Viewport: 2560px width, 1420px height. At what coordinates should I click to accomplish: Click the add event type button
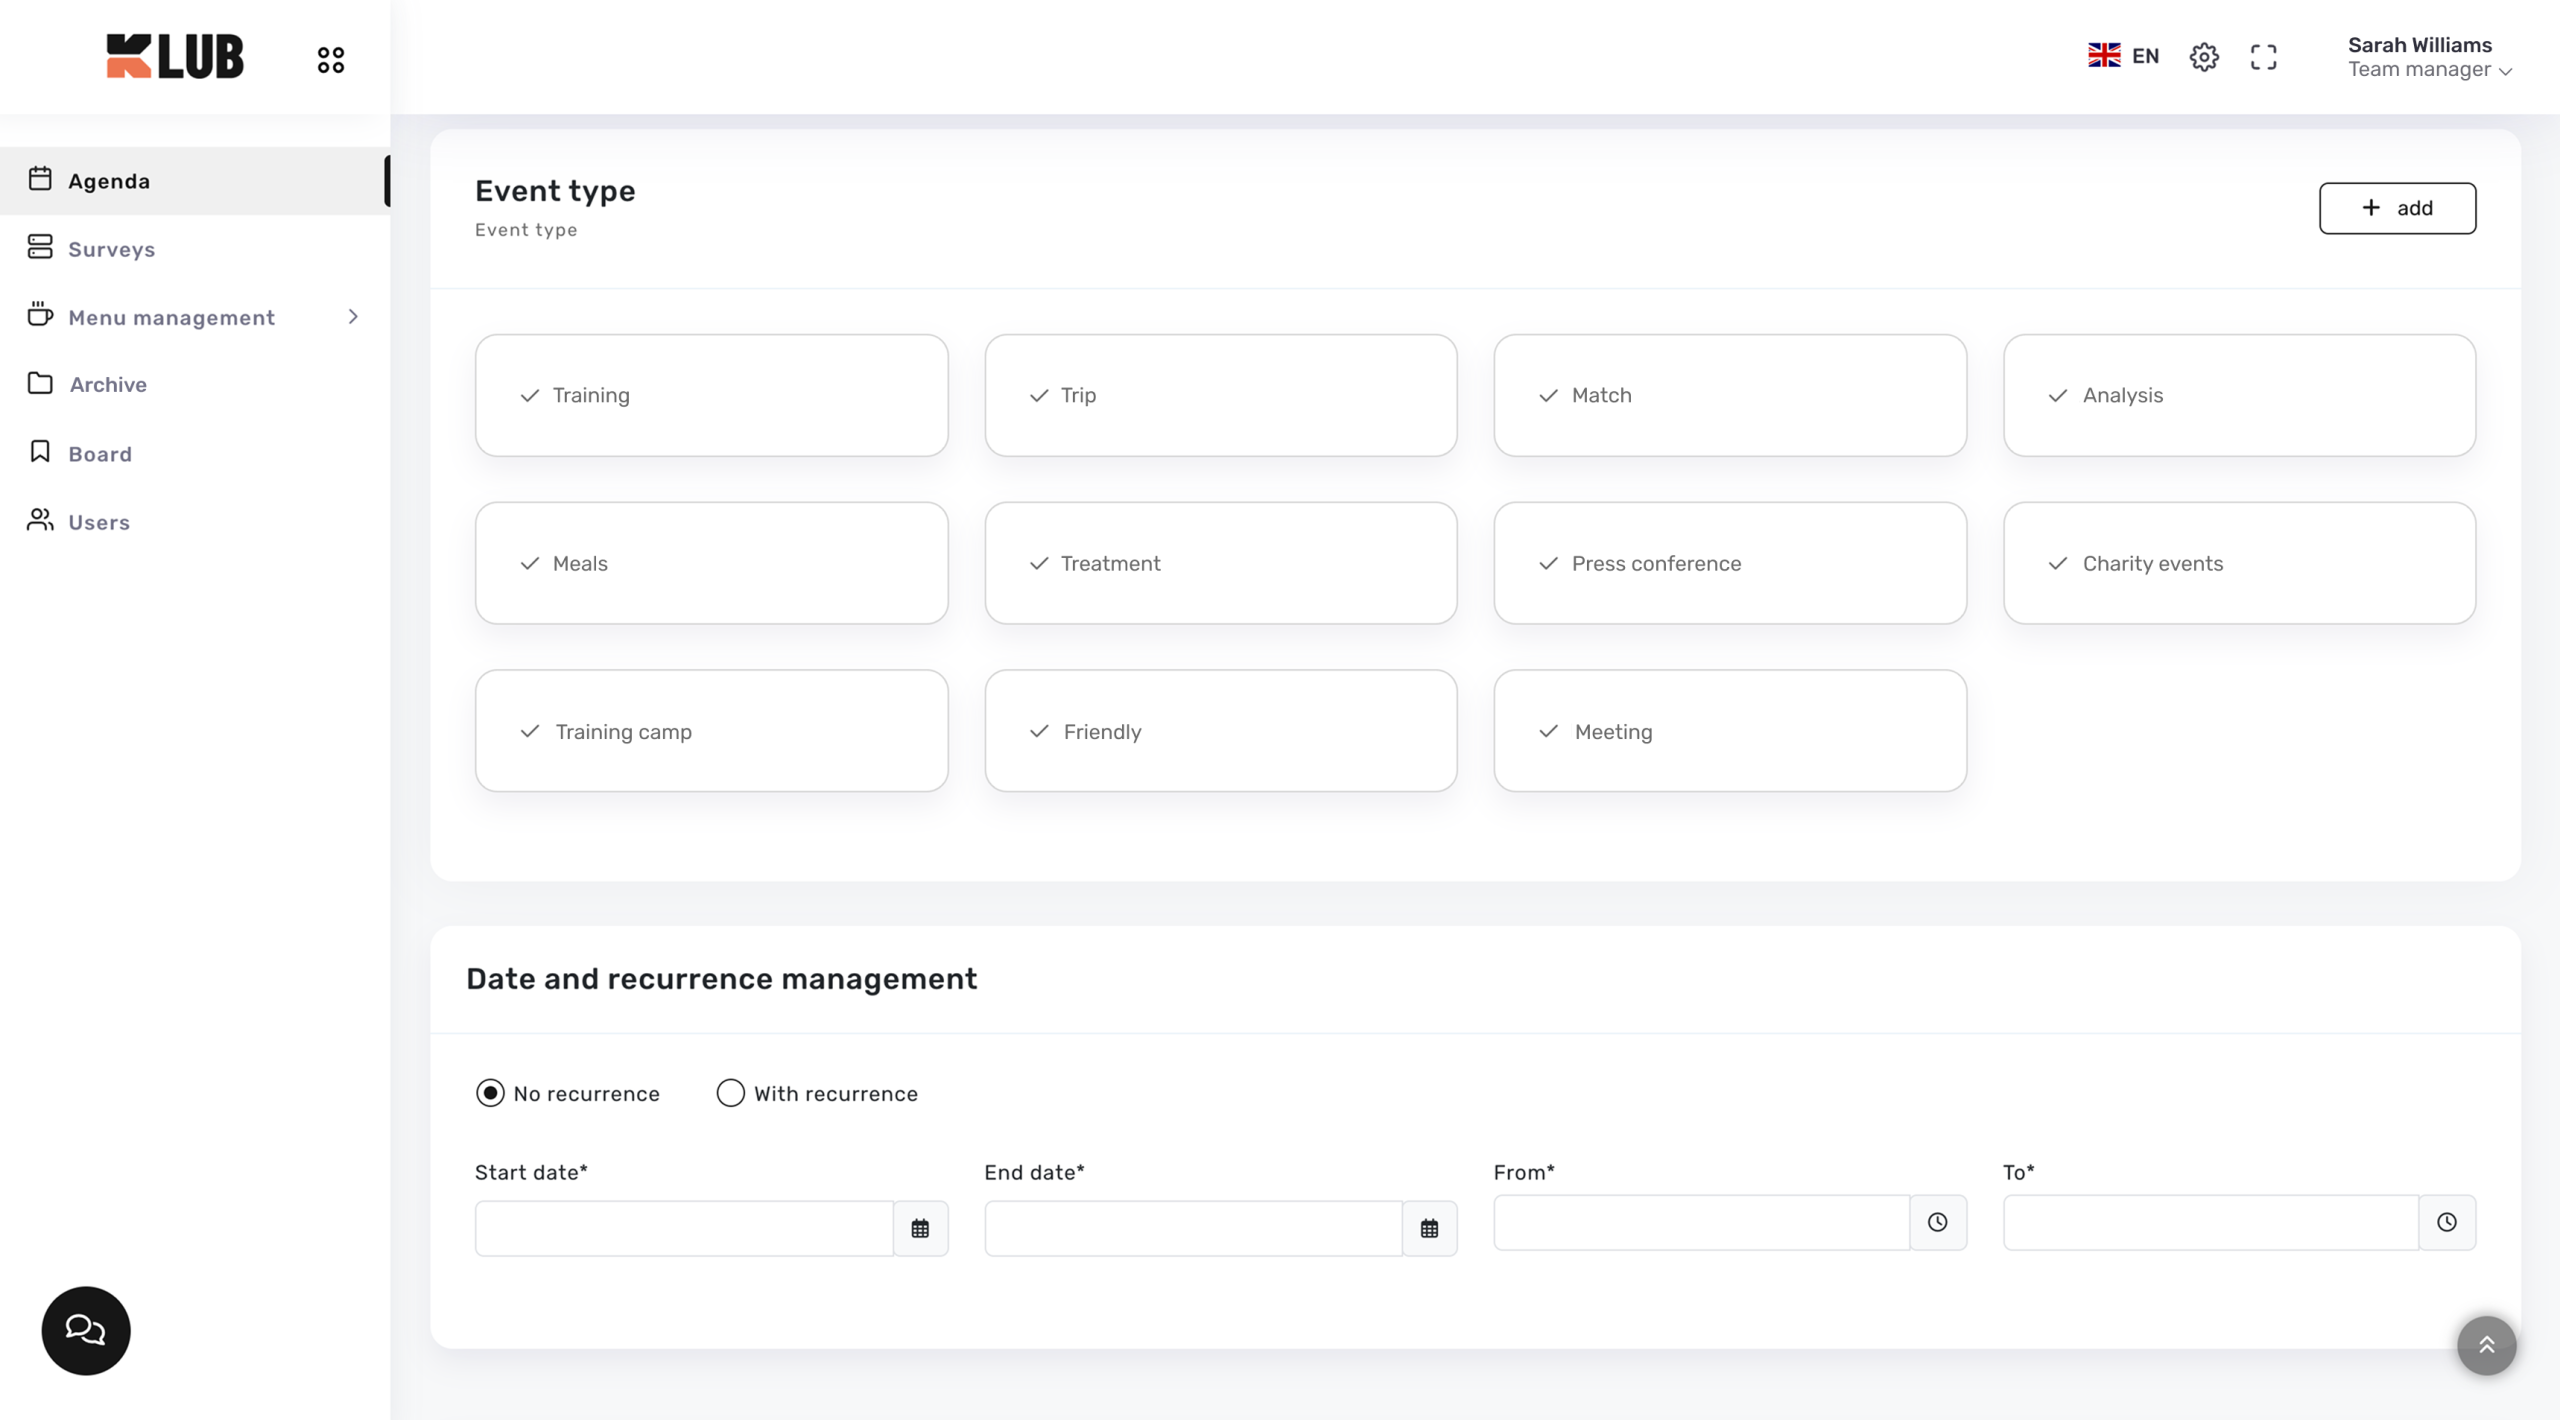coord(2397,208)
